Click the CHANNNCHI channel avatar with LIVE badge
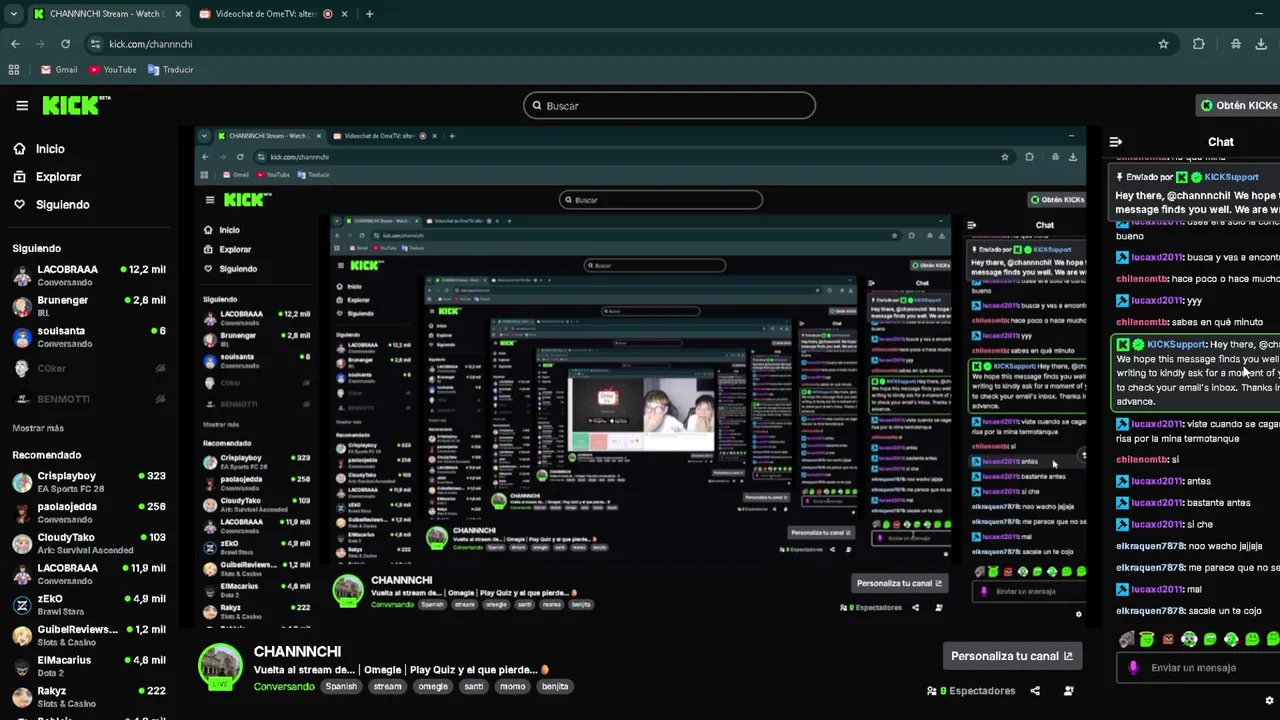 click(220, 667)
